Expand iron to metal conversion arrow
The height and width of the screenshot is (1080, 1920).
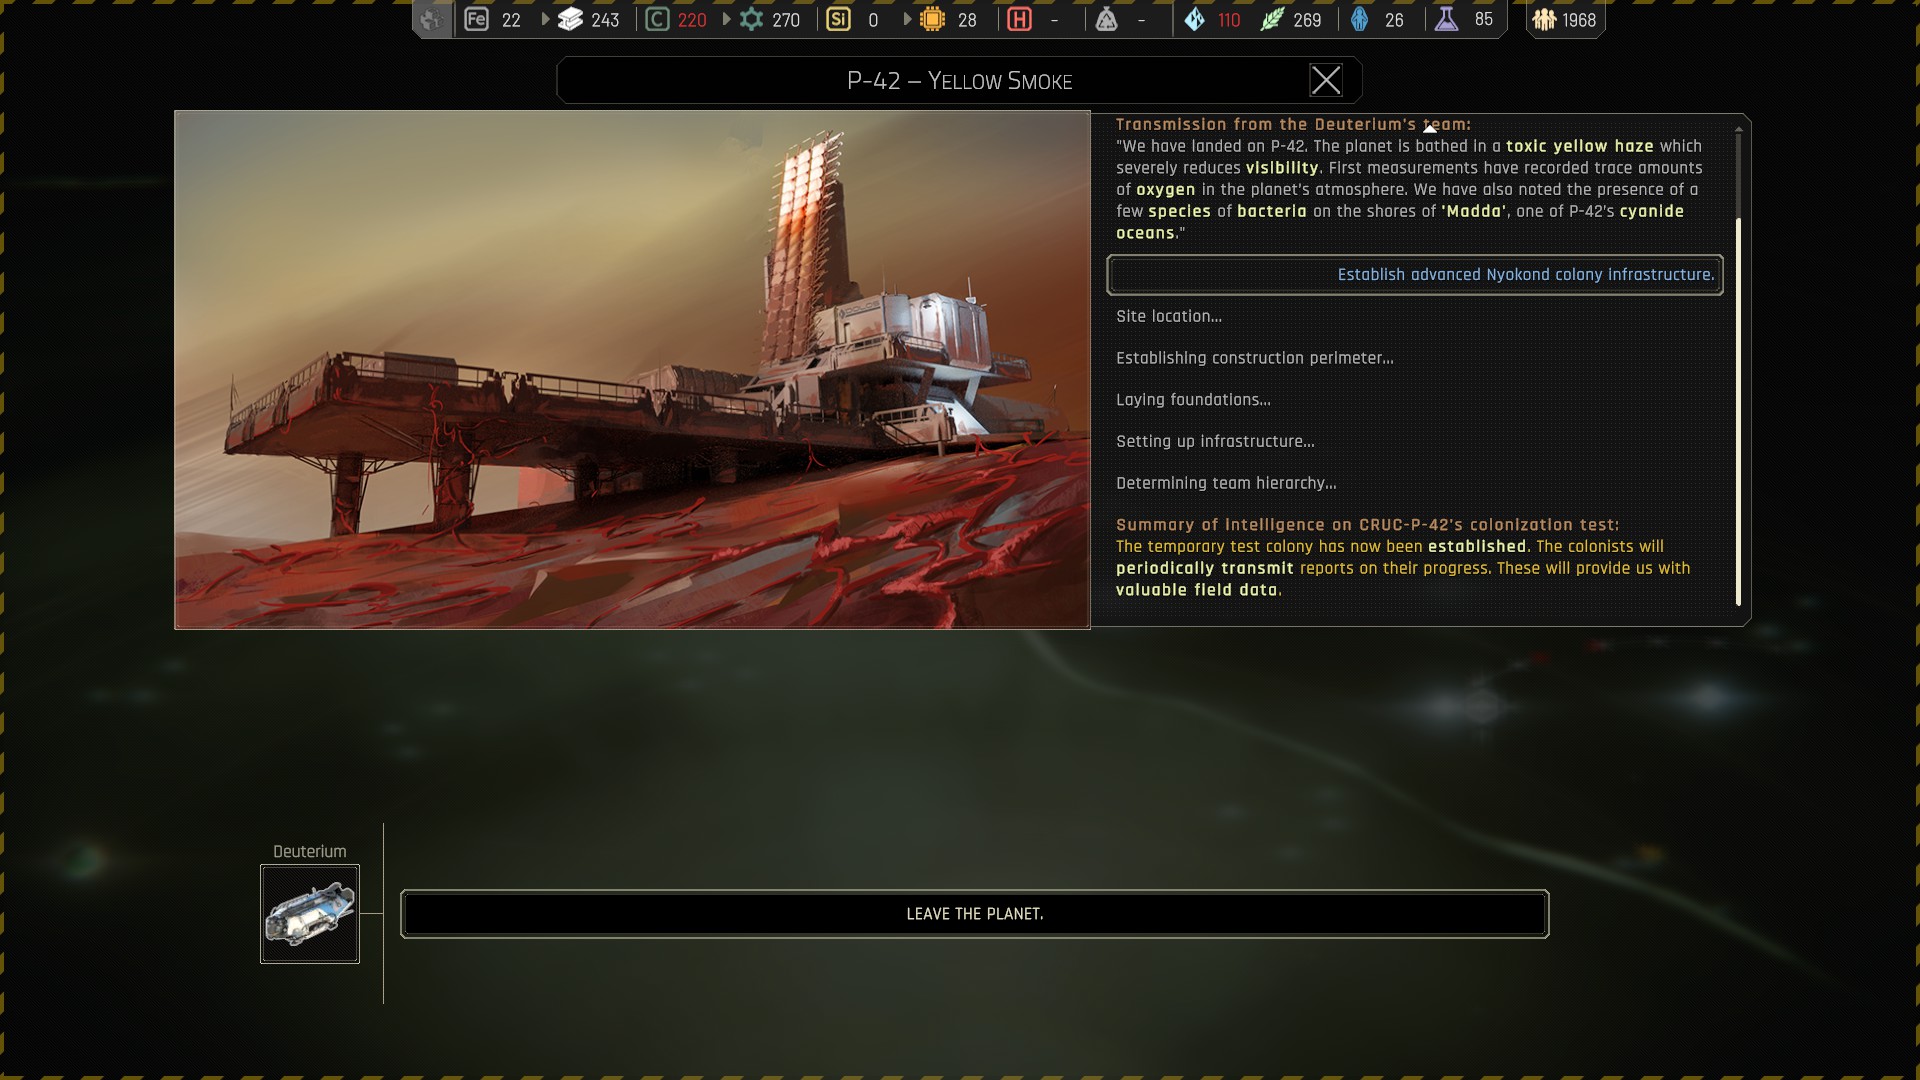click(545, 19)
